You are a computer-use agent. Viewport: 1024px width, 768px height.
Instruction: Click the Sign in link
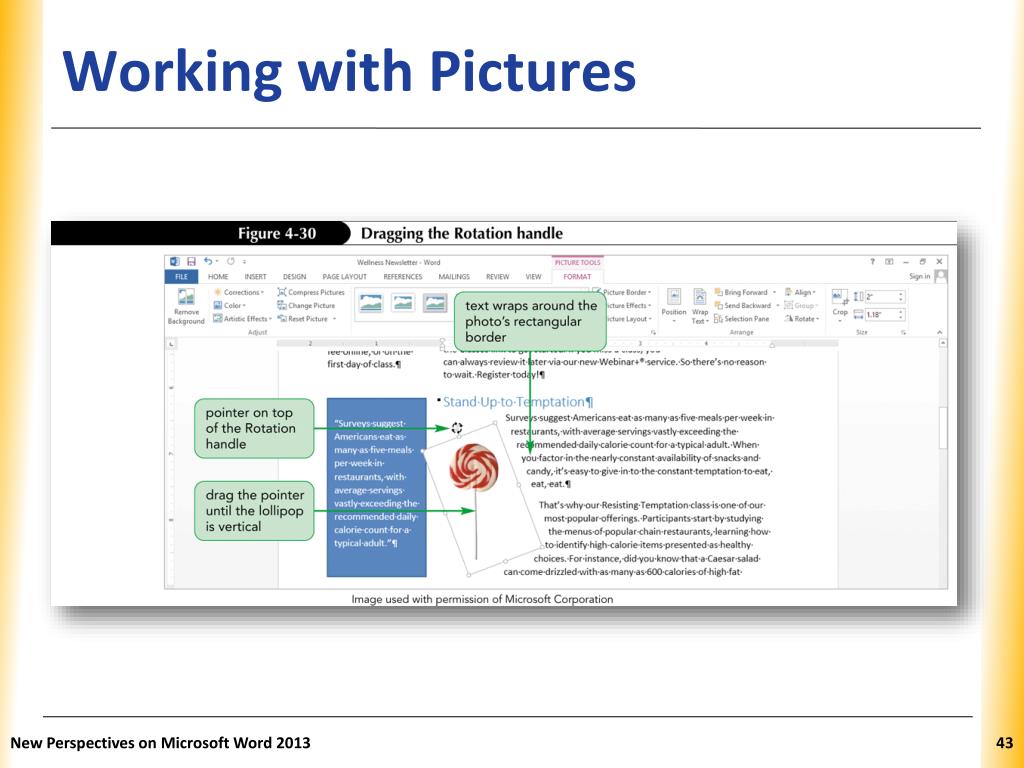point(920,276)
